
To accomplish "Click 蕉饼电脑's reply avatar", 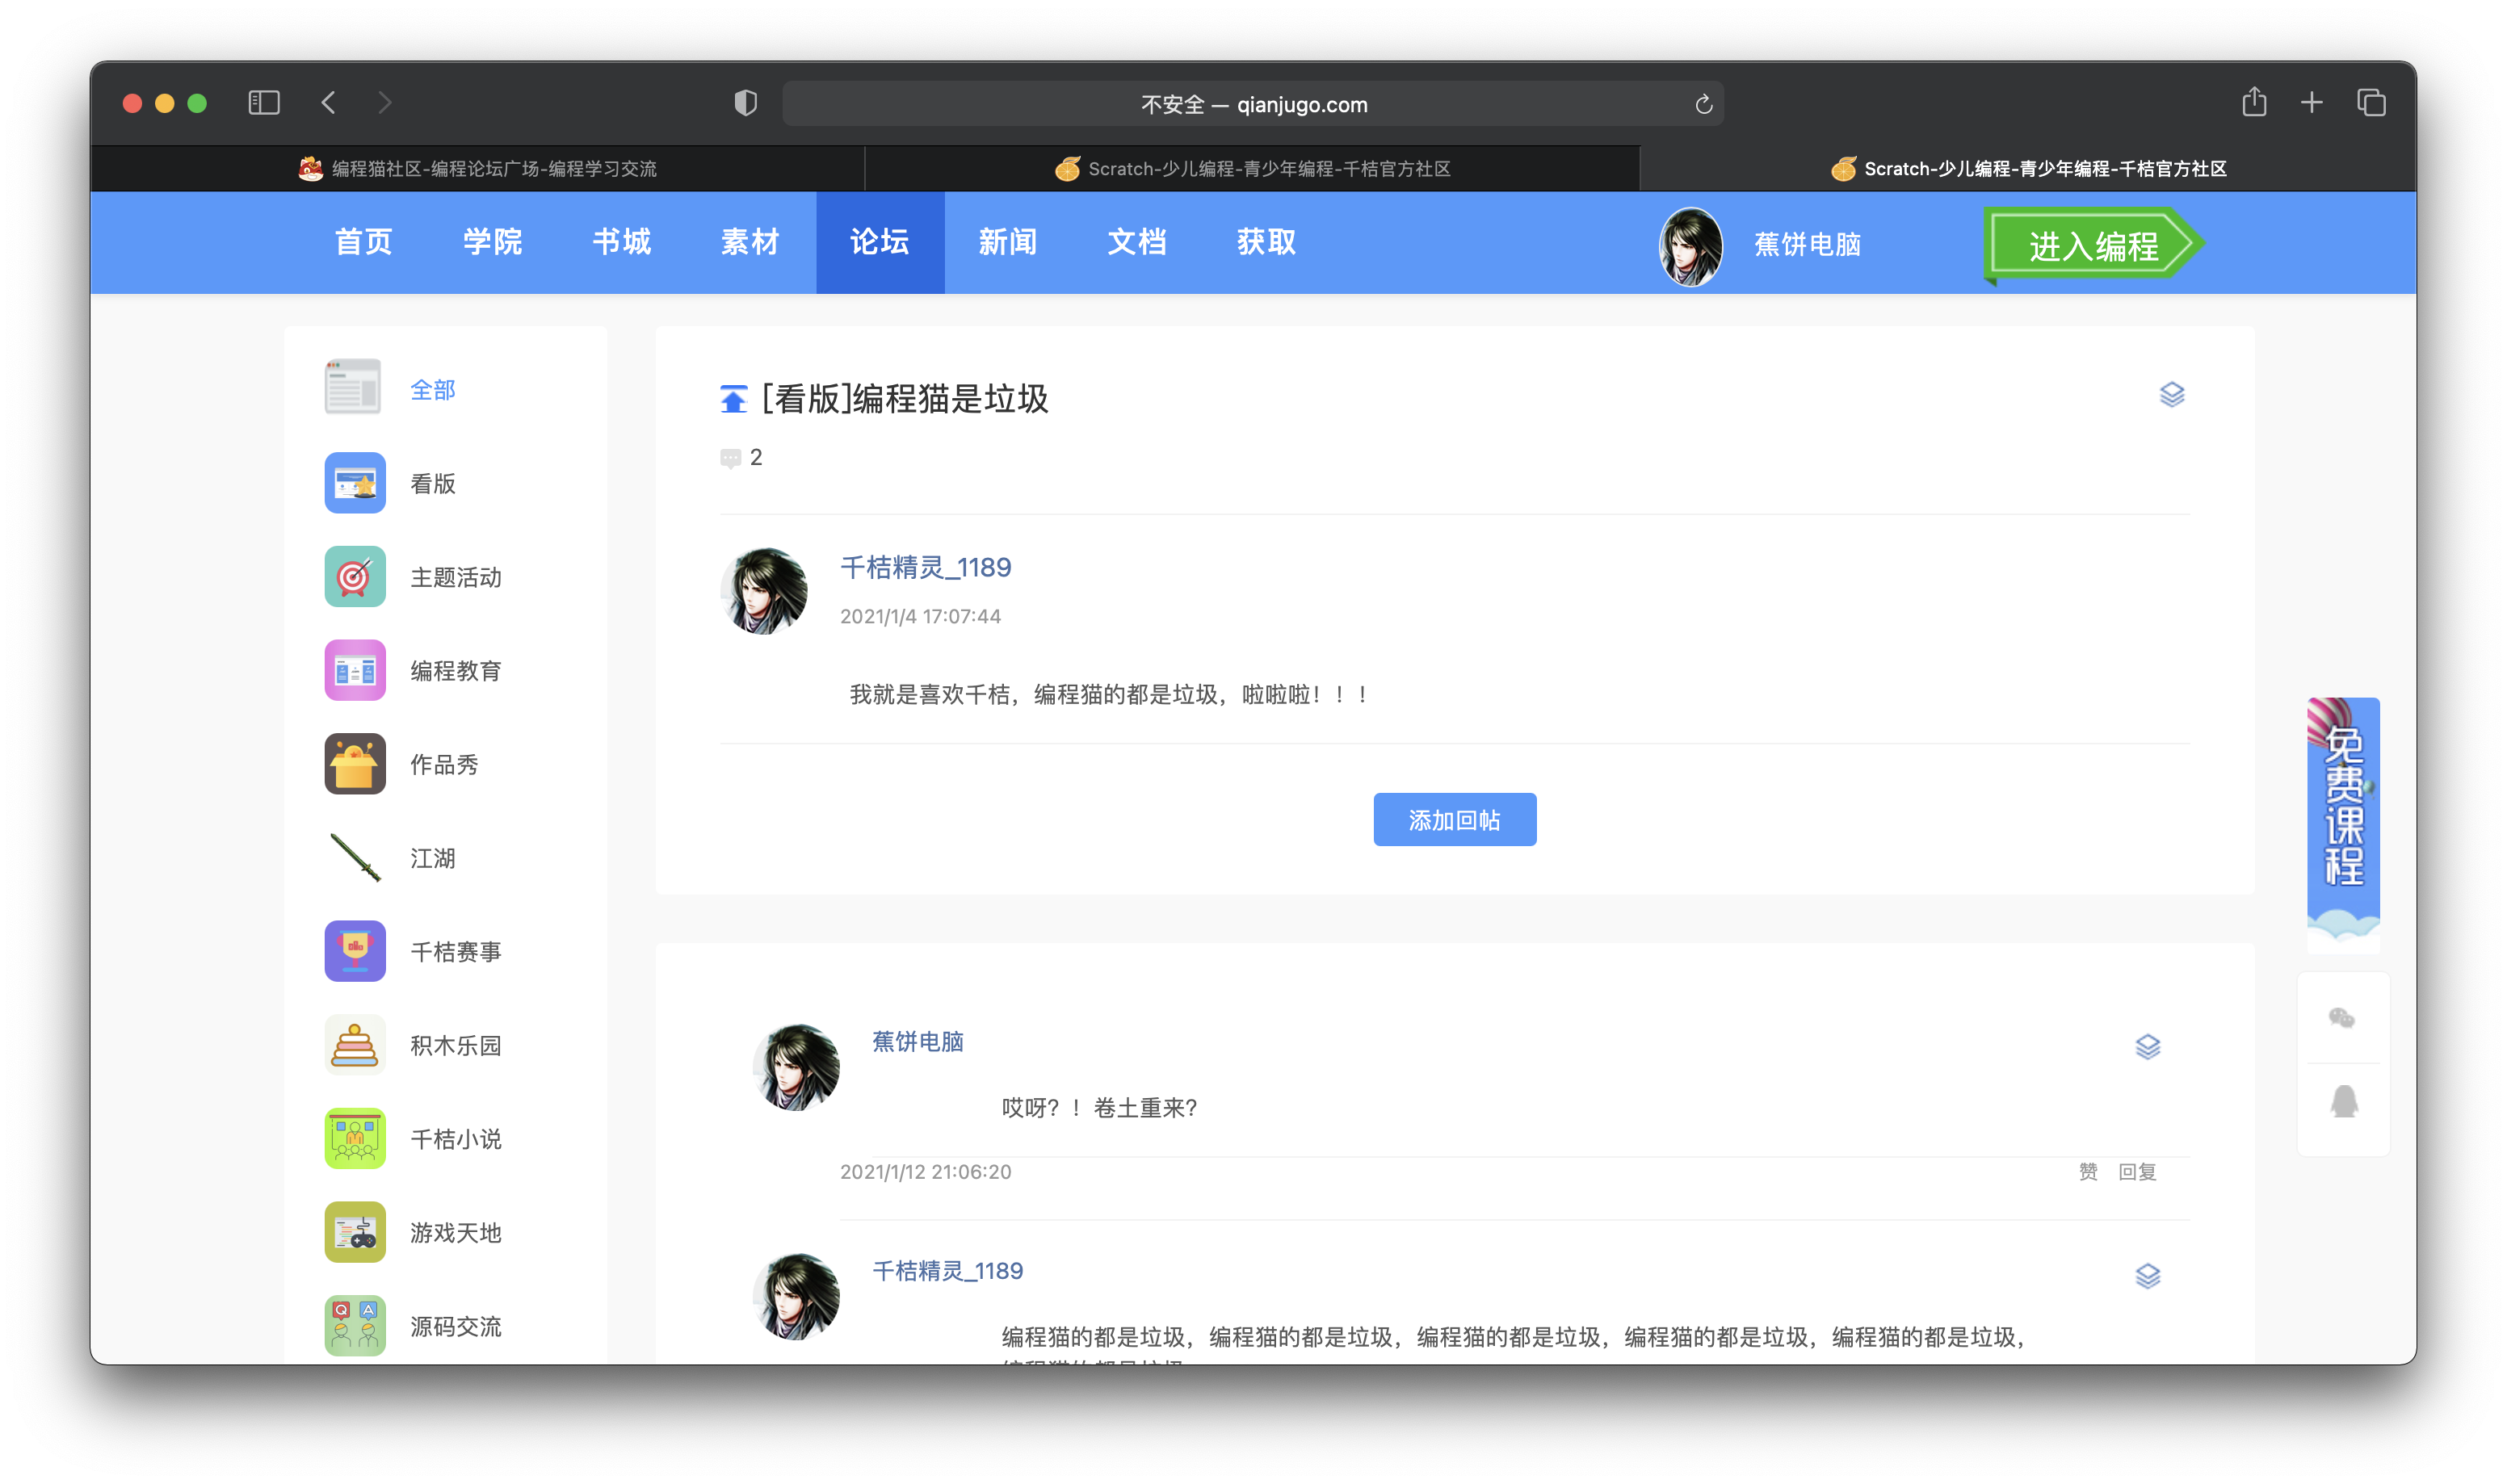I will click(796, 1066).
